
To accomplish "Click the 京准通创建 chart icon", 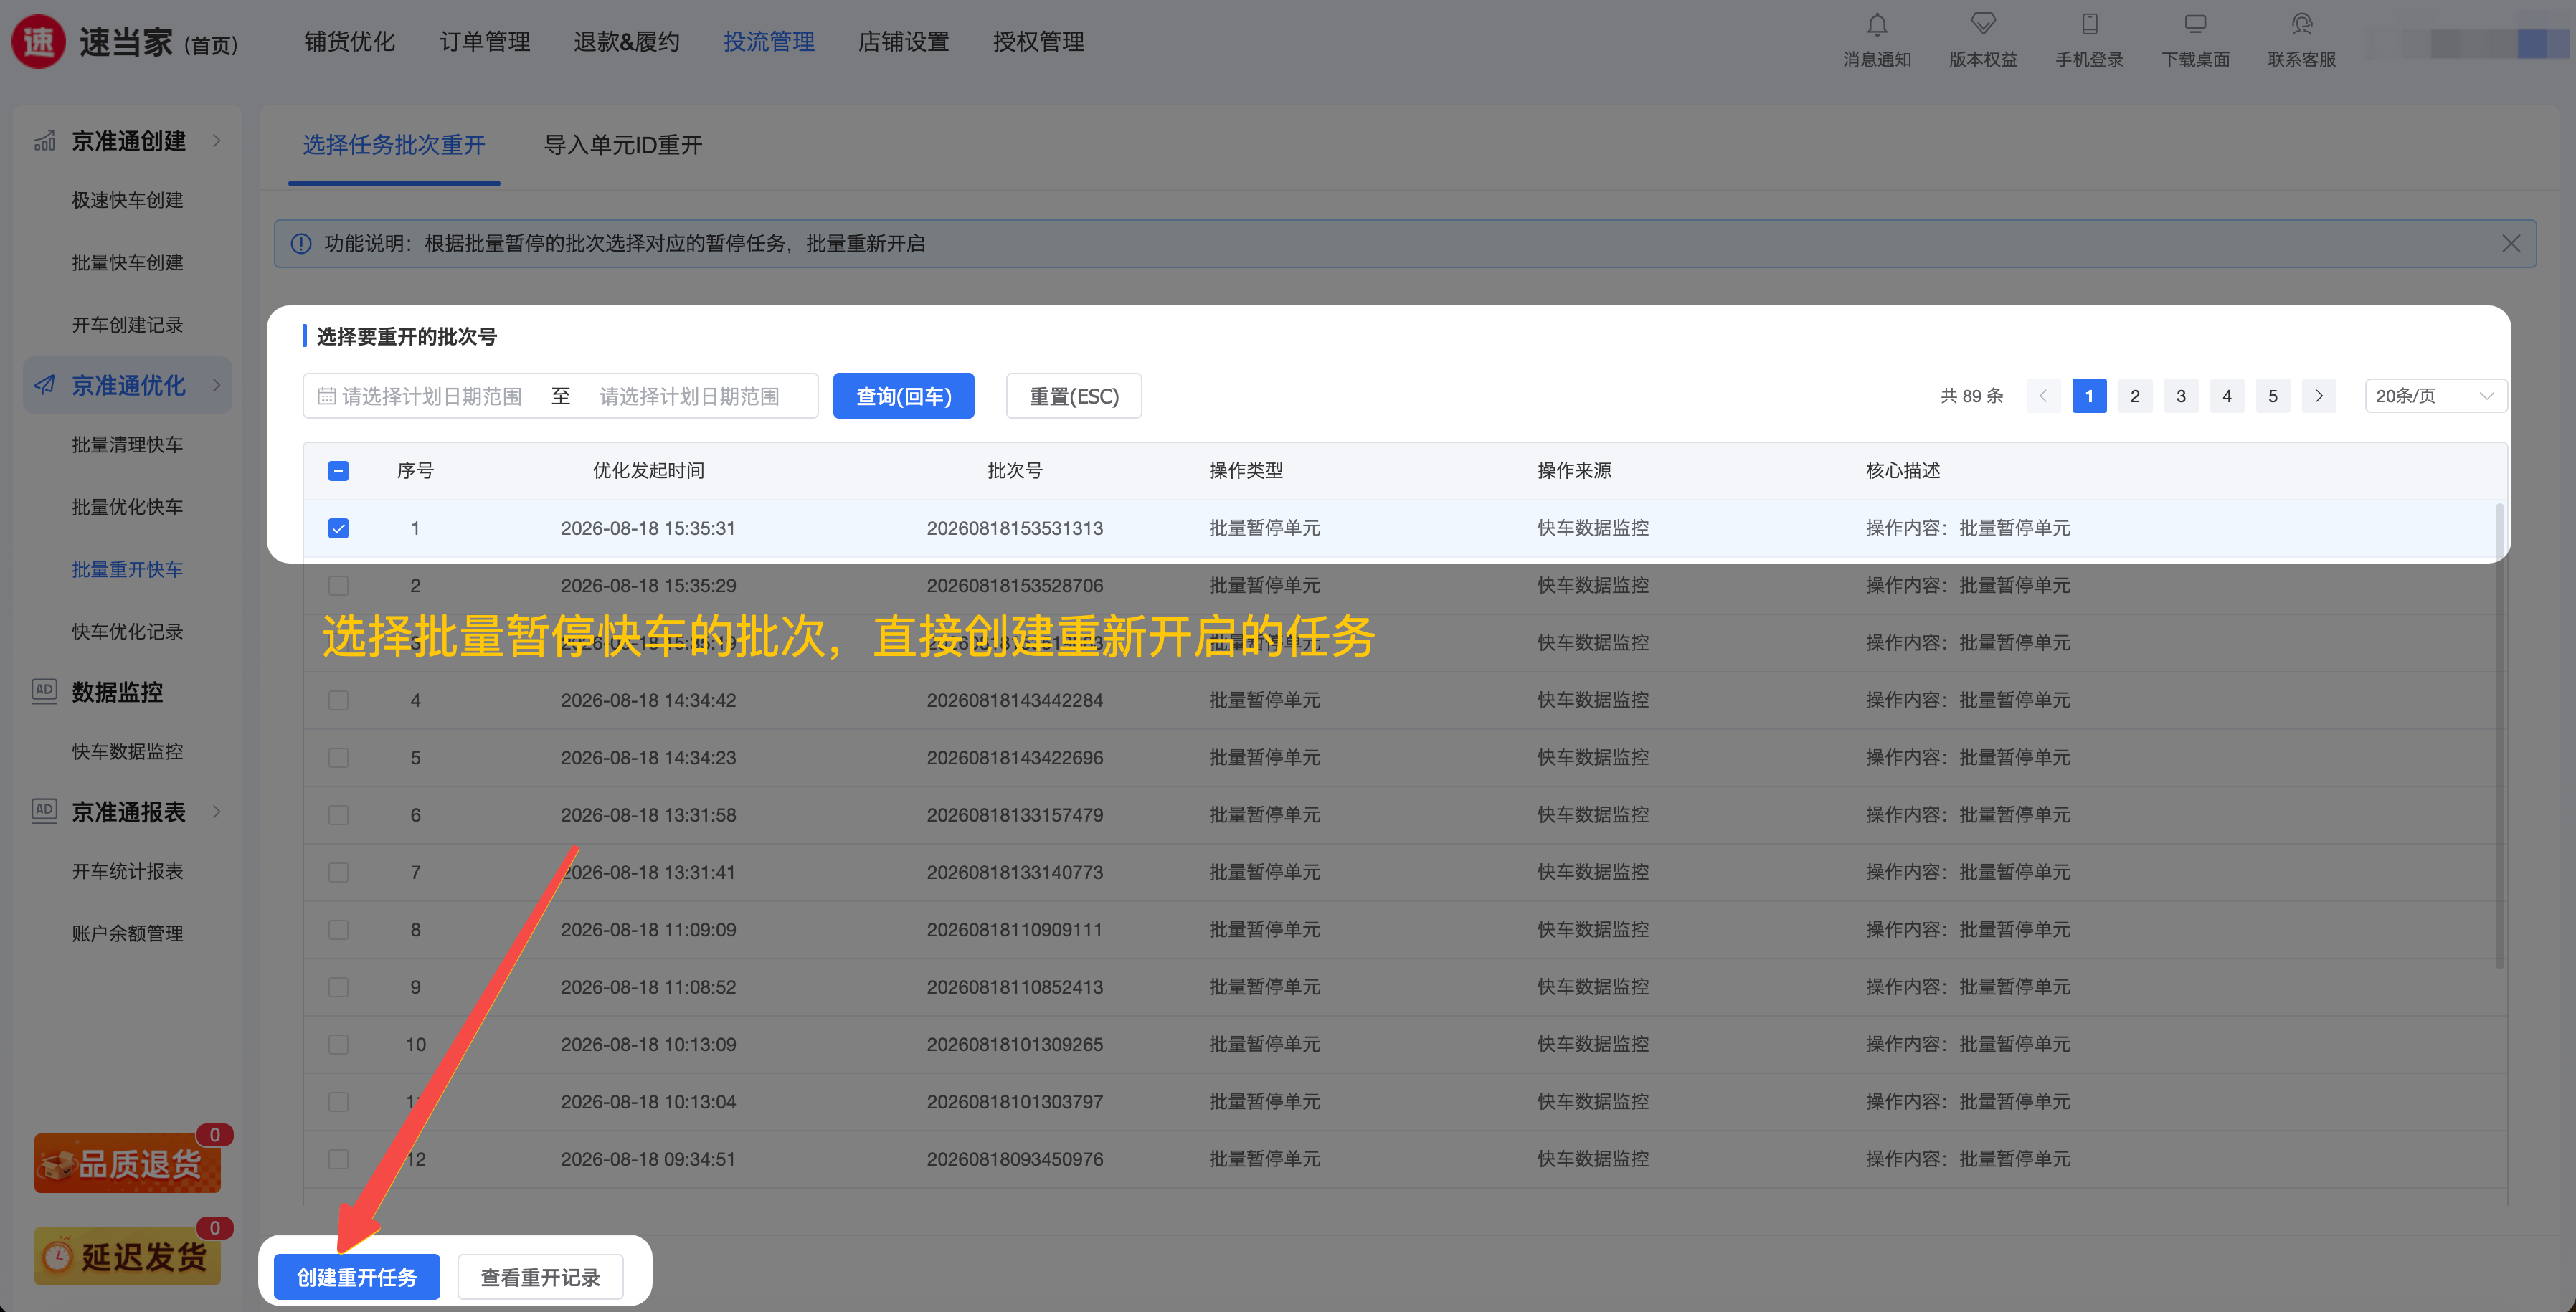I will click(45, 141).
